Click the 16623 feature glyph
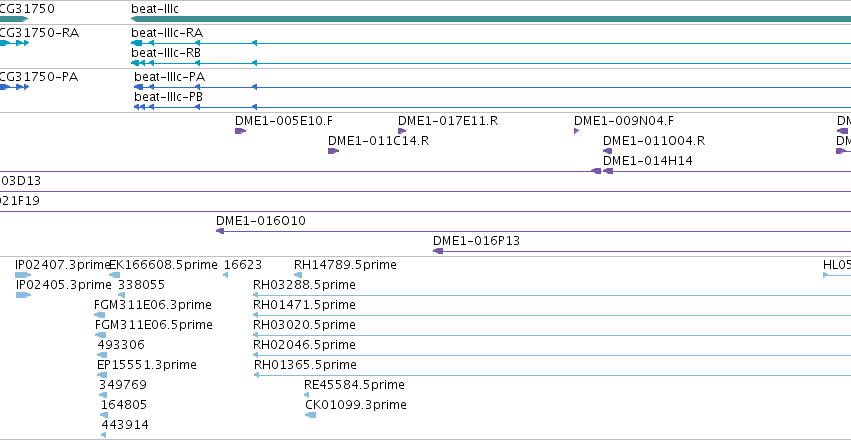 pos(226,275)
